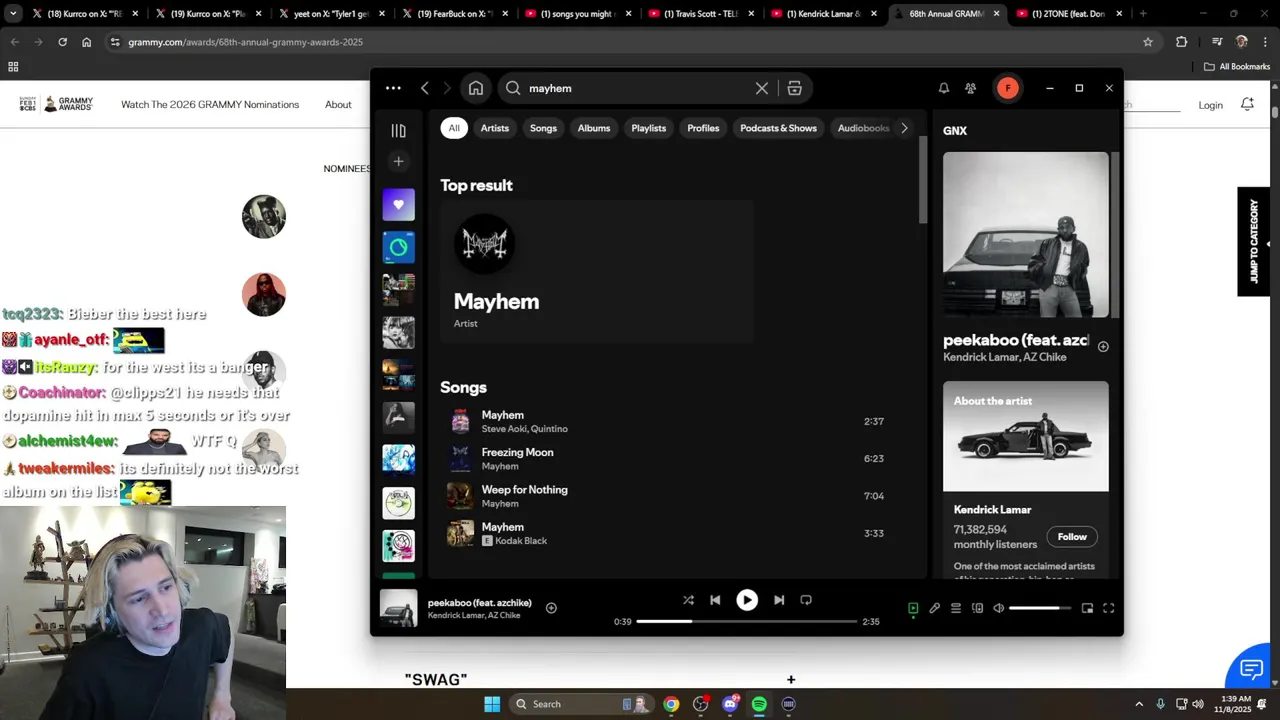Open lyrics microphone icon
The width and height of the screenshot is (1280, 720).
pyautogui.click(x=934, y=608)
